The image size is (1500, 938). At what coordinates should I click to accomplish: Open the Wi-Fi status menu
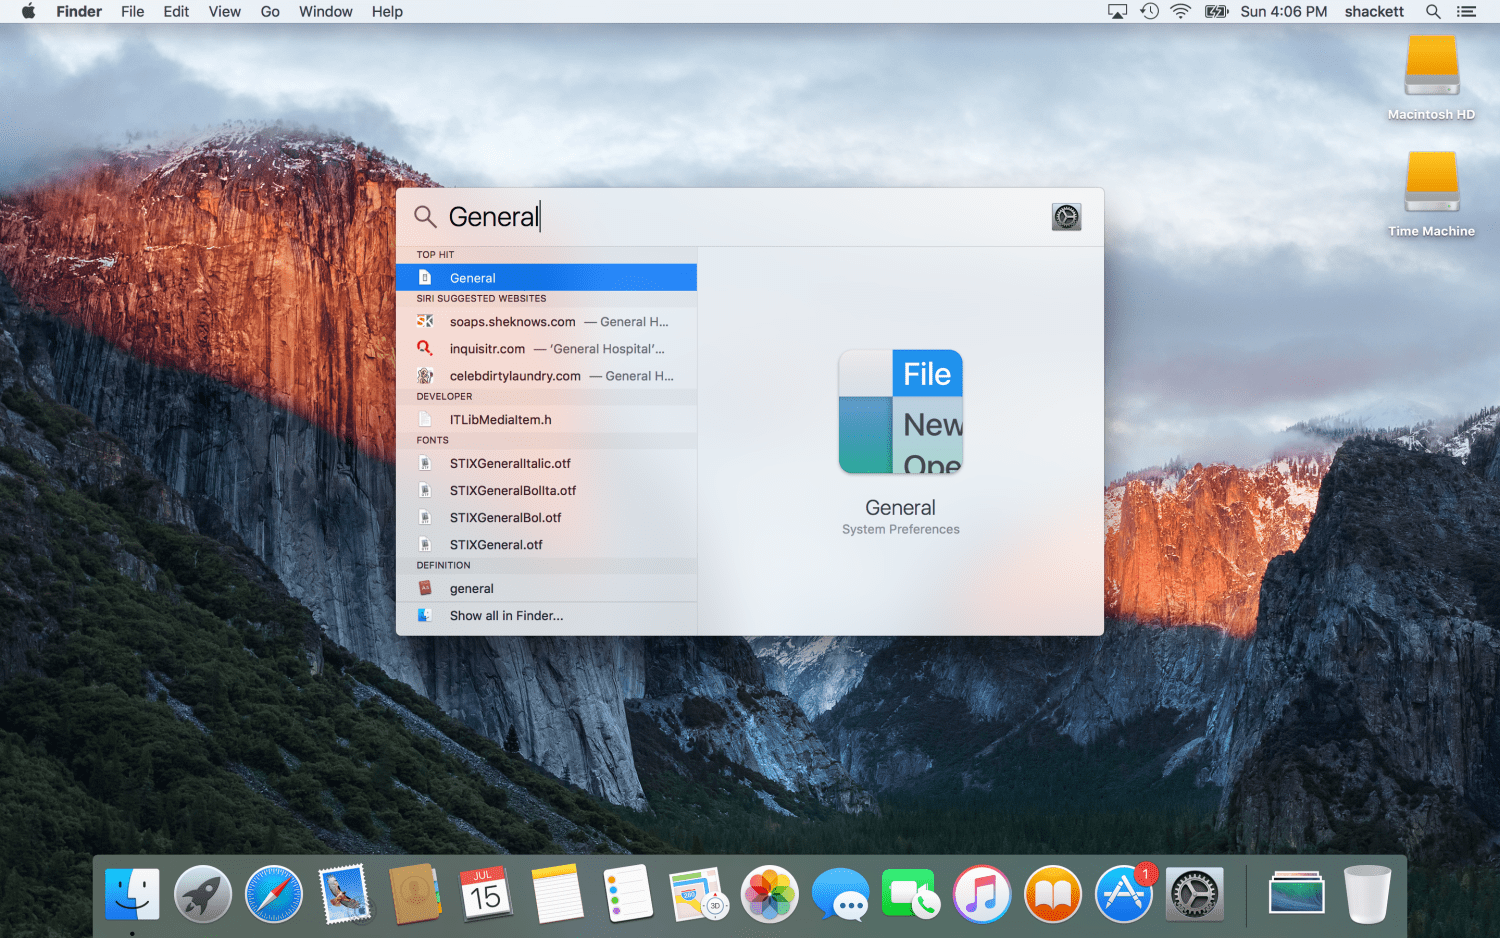tap(1181, 11)
